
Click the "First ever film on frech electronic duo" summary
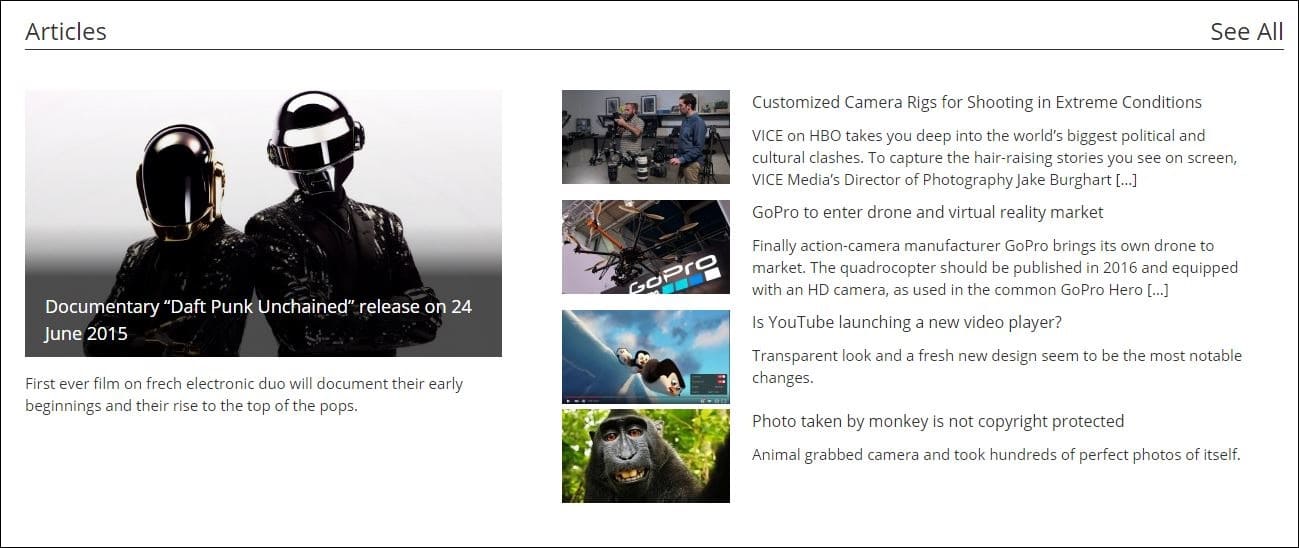pyautogui.click(x=244, y=395)
